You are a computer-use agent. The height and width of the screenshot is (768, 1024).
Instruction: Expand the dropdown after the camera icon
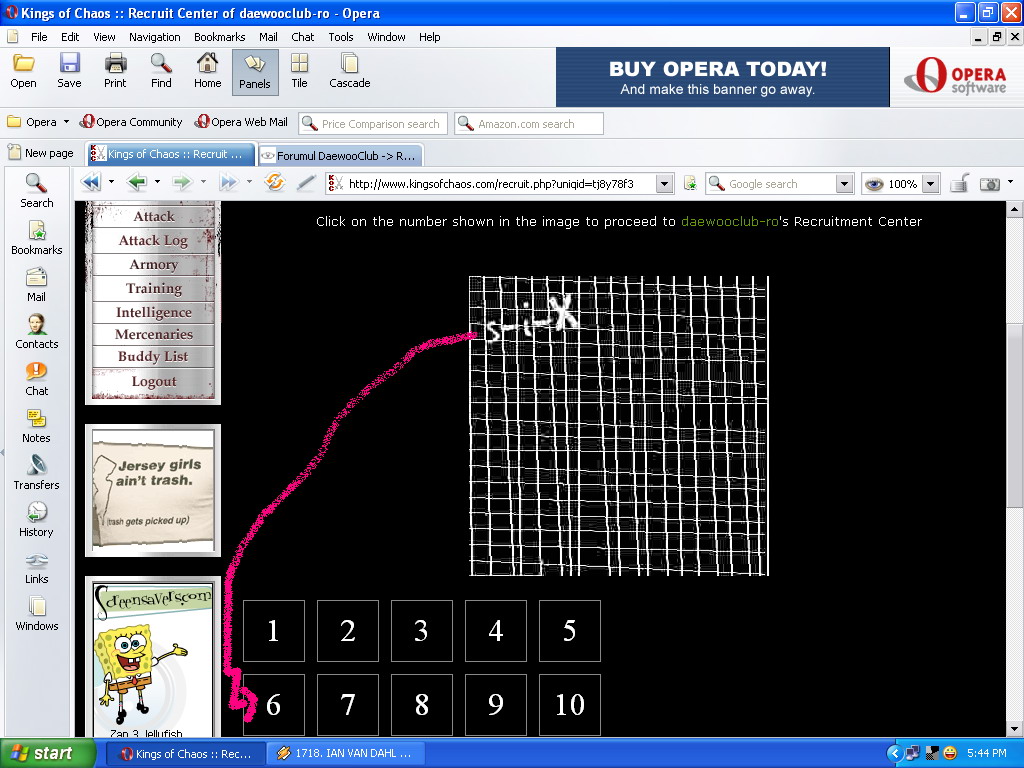coord(1010,182)
